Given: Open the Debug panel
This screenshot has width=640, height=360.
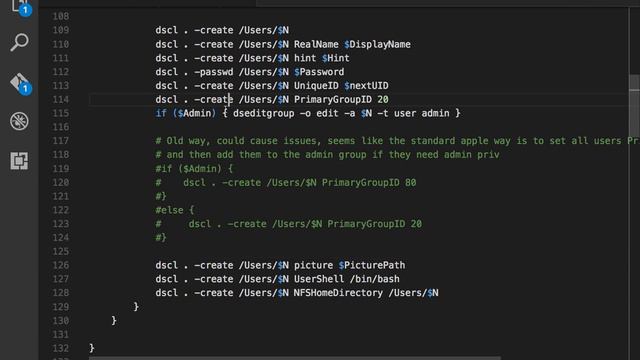Looking at the screenshot, I should click(19, 121).
